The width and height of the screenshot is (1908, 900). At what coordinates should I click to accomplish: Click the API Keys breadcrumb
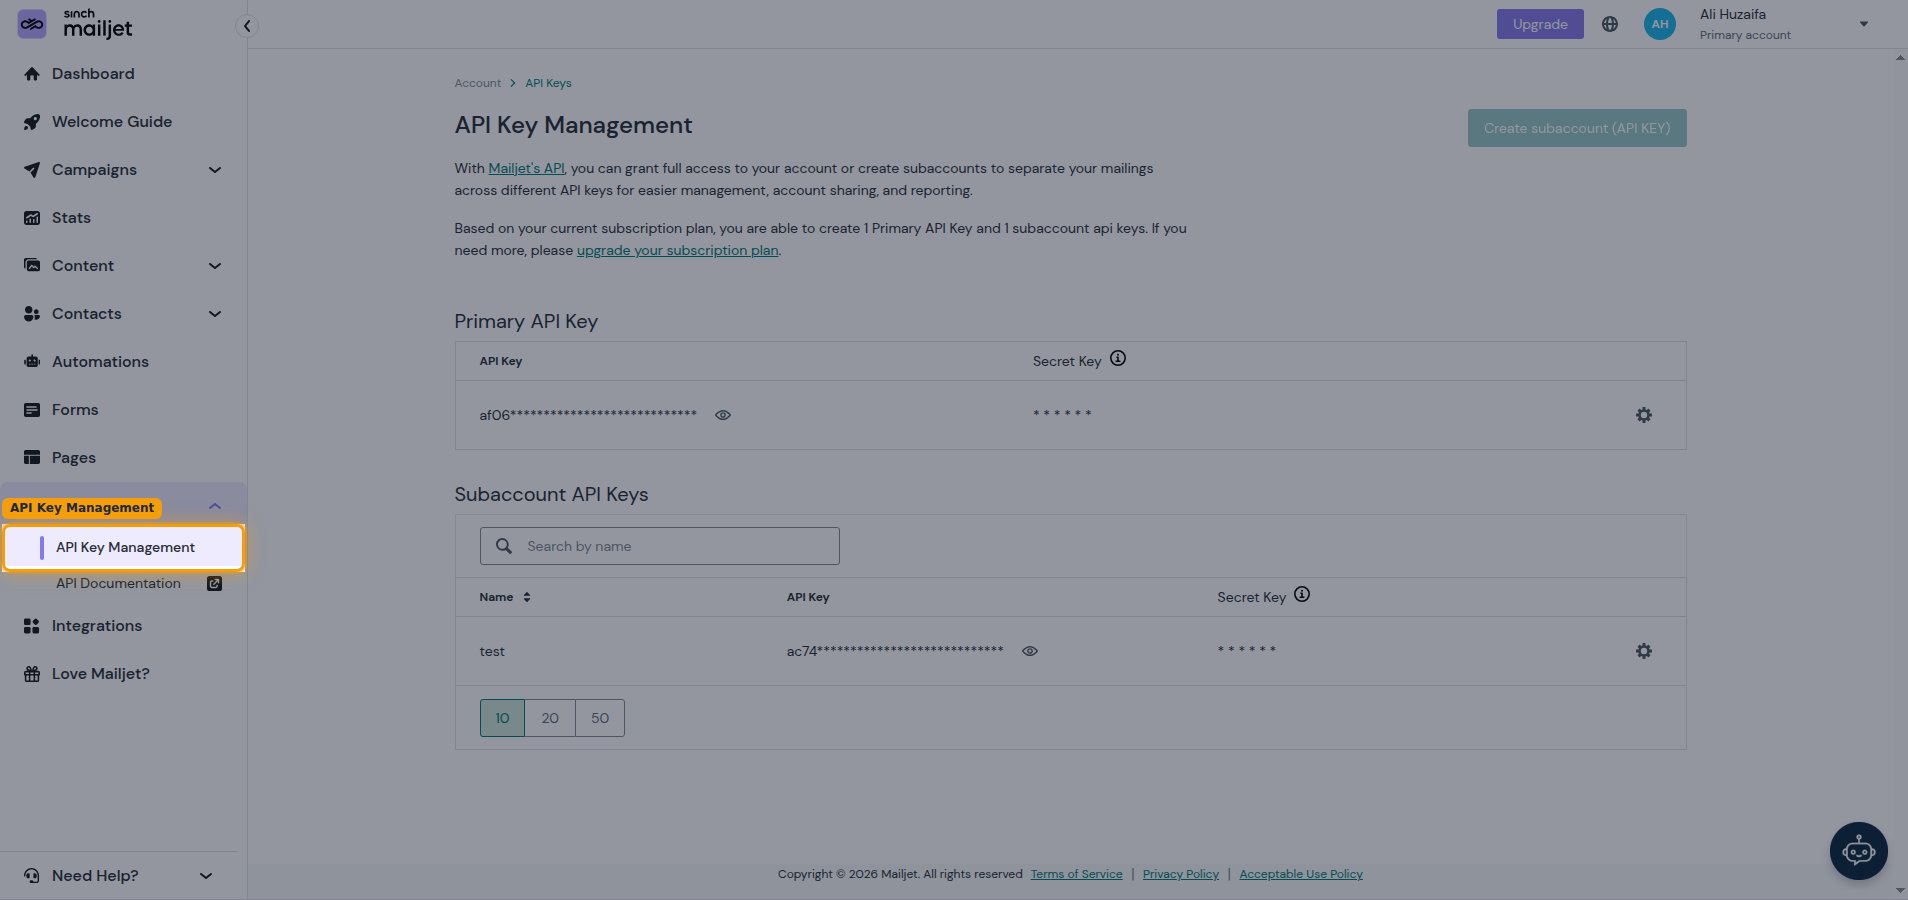[x=548, y=83]
